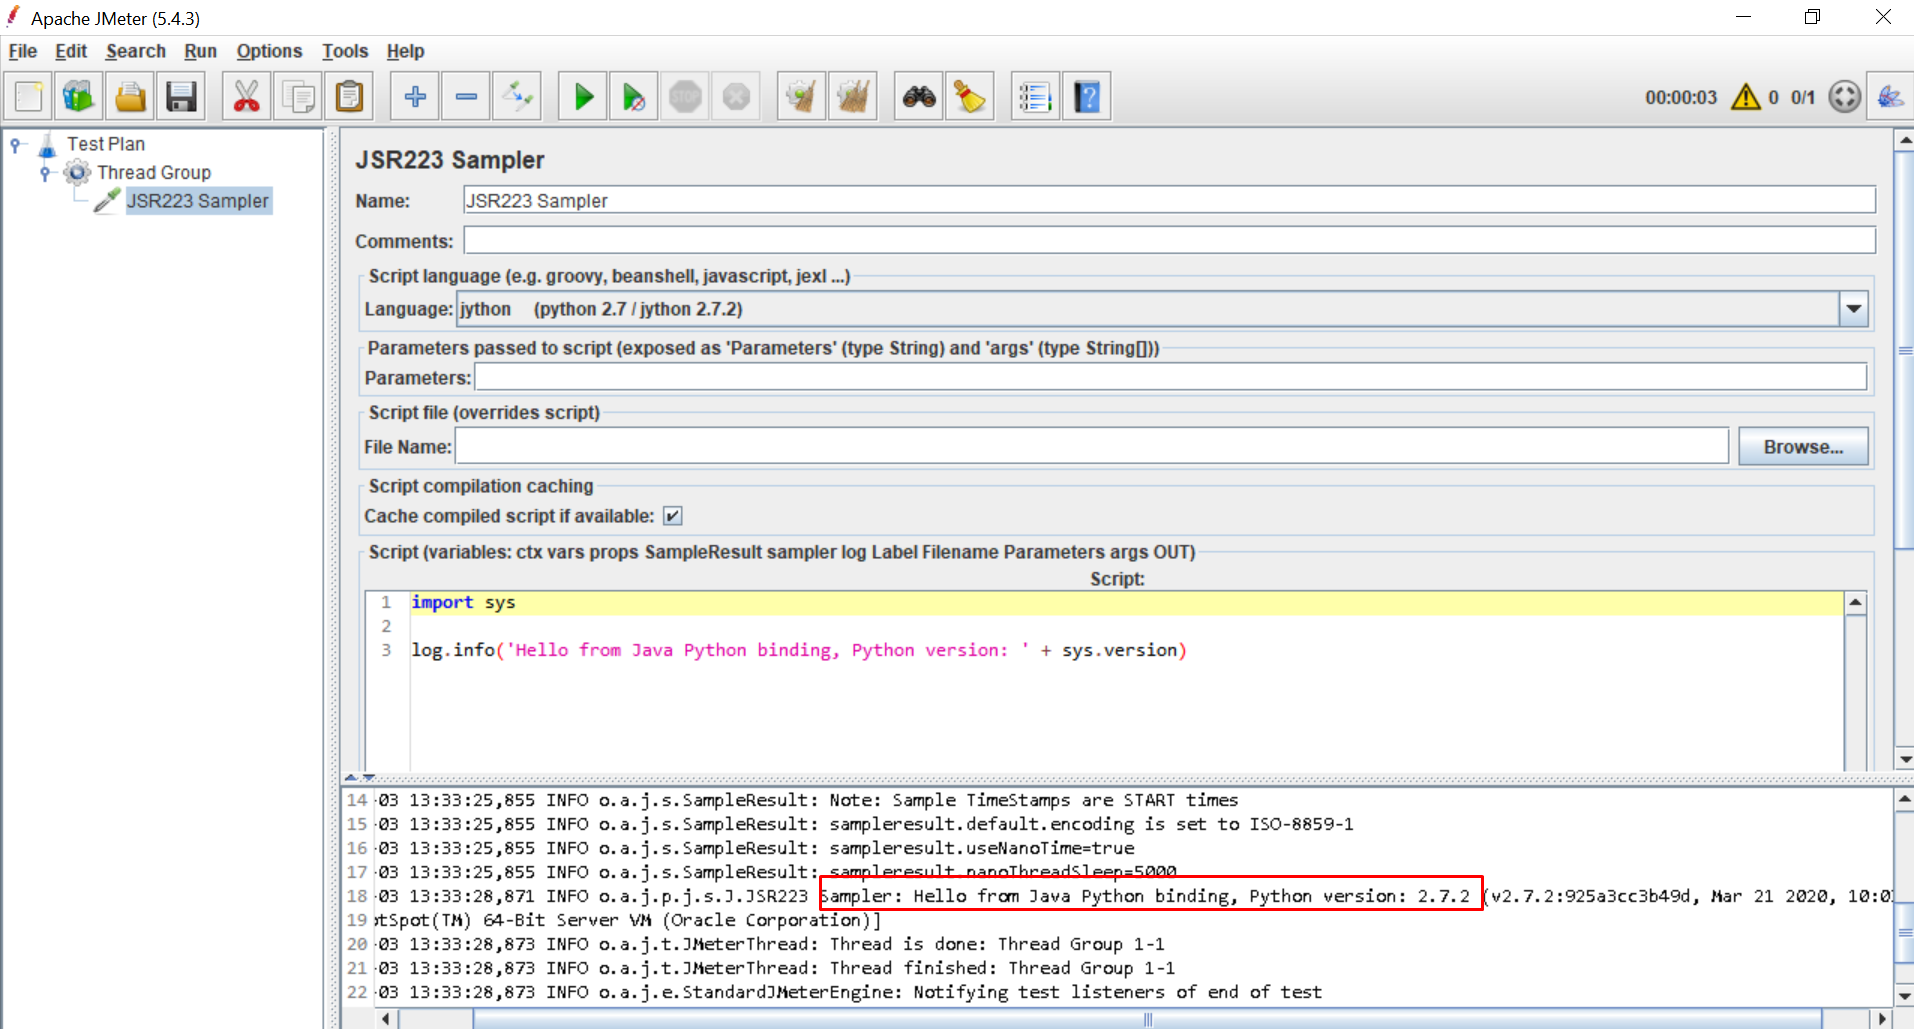Click the Templates toolbar icon
Viewport: 1914px width, 1029px height.
point(78,97)
